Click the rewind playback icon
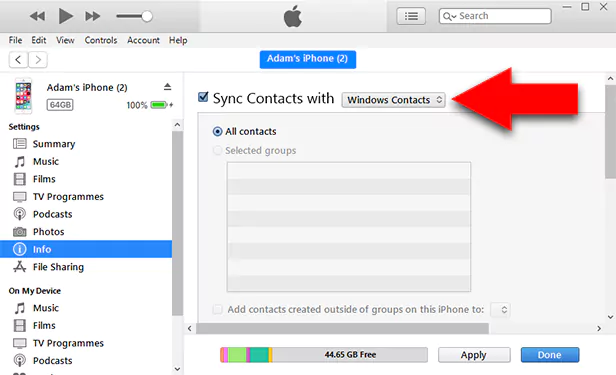616x375 pixels. [x=37, y=16]
